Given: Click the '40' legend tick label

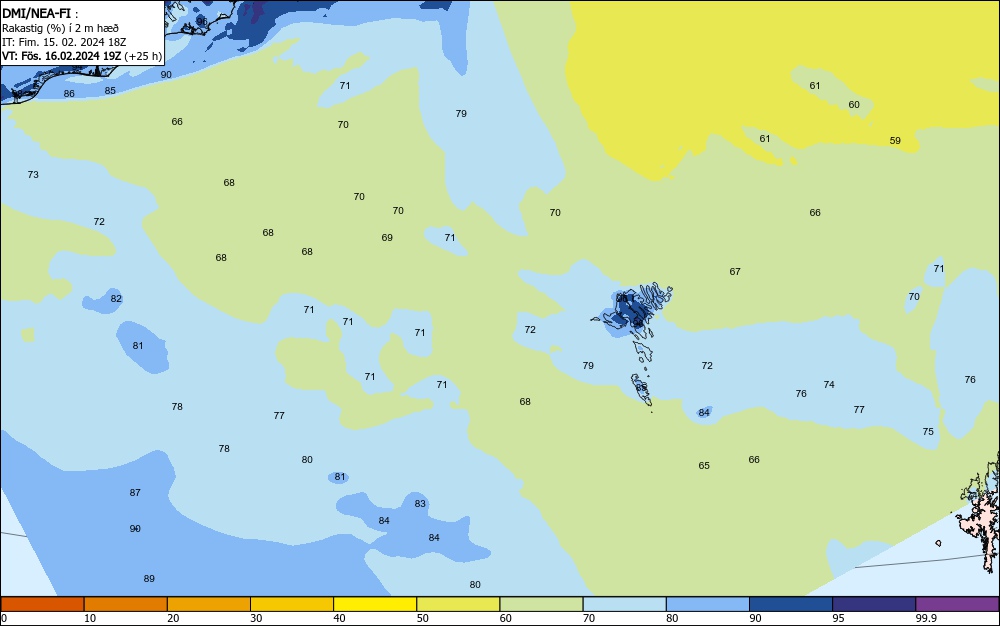Looking at the screenshot, I should tap(339, 618).
